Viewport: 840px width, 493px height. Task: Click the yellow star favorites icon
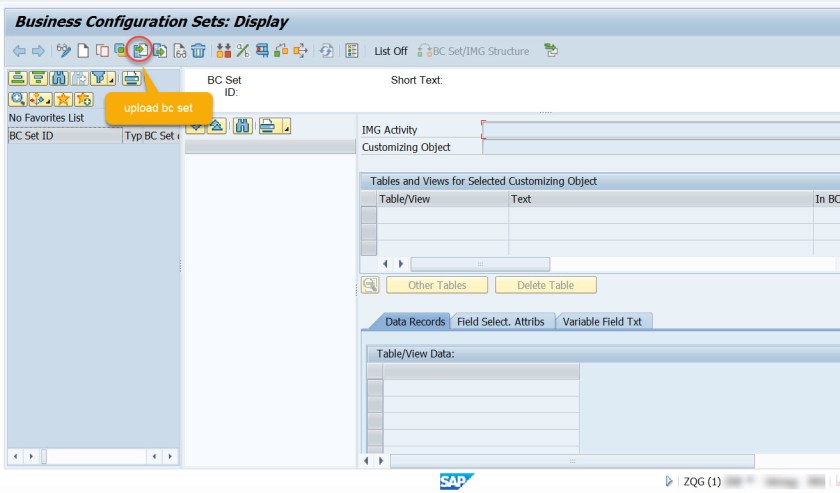pos(63,99)
